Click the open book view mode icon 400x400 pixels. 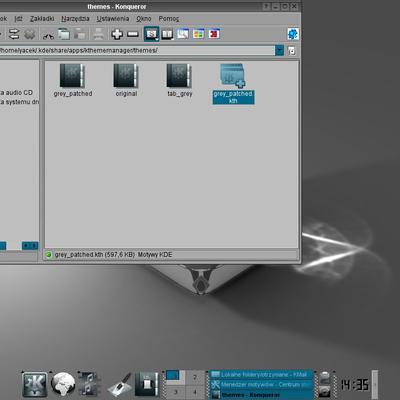167,34
